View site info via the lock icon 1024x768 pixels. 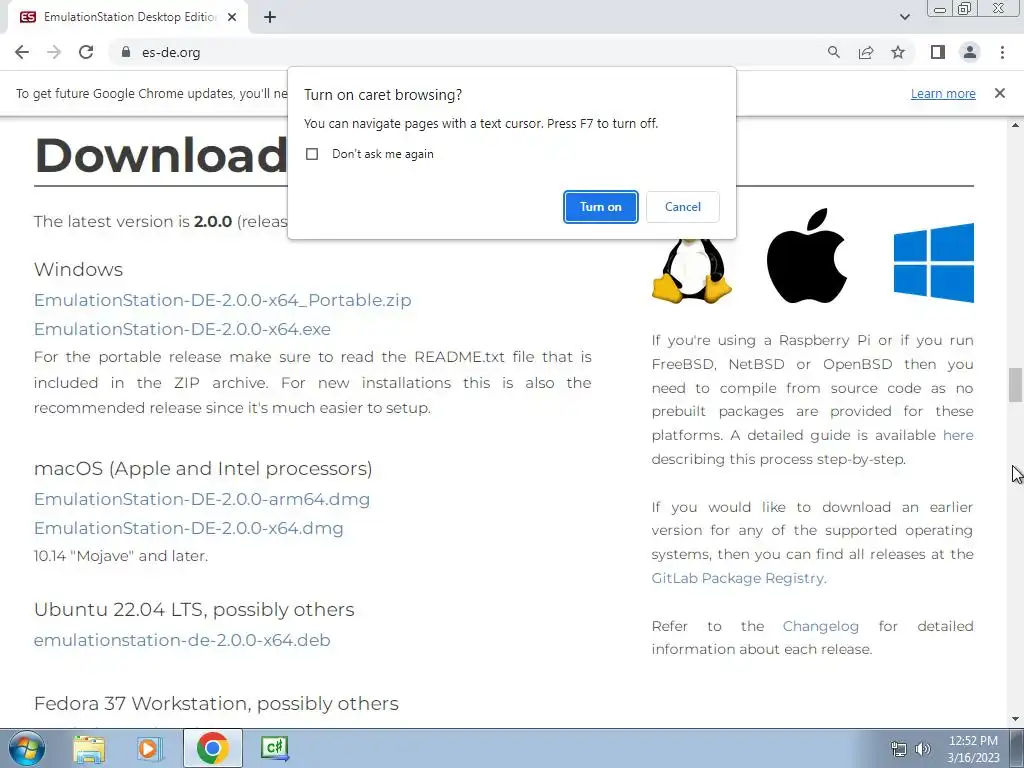[x=126, y=52]
